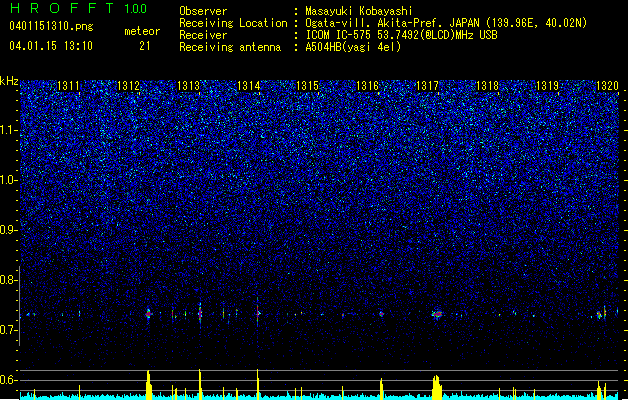Click the 0.7 kHz axis label
629x400 pixels.
click(x=8, y=330)
